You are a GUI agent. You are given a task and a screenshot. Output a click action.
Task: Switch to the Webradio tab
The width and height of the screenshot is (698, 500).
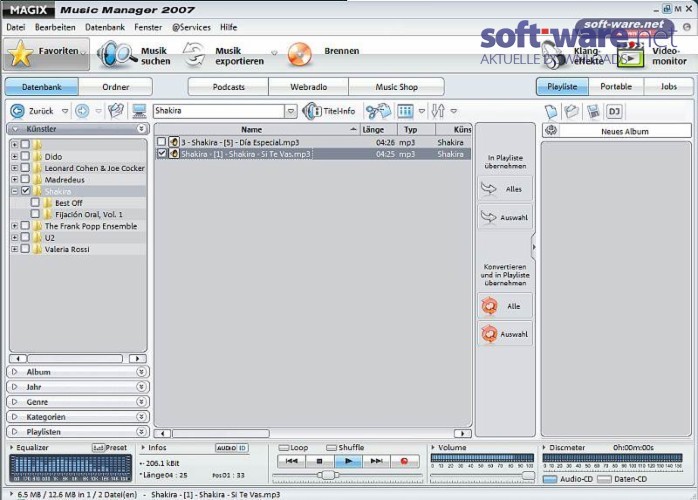[x=308, y=87]
